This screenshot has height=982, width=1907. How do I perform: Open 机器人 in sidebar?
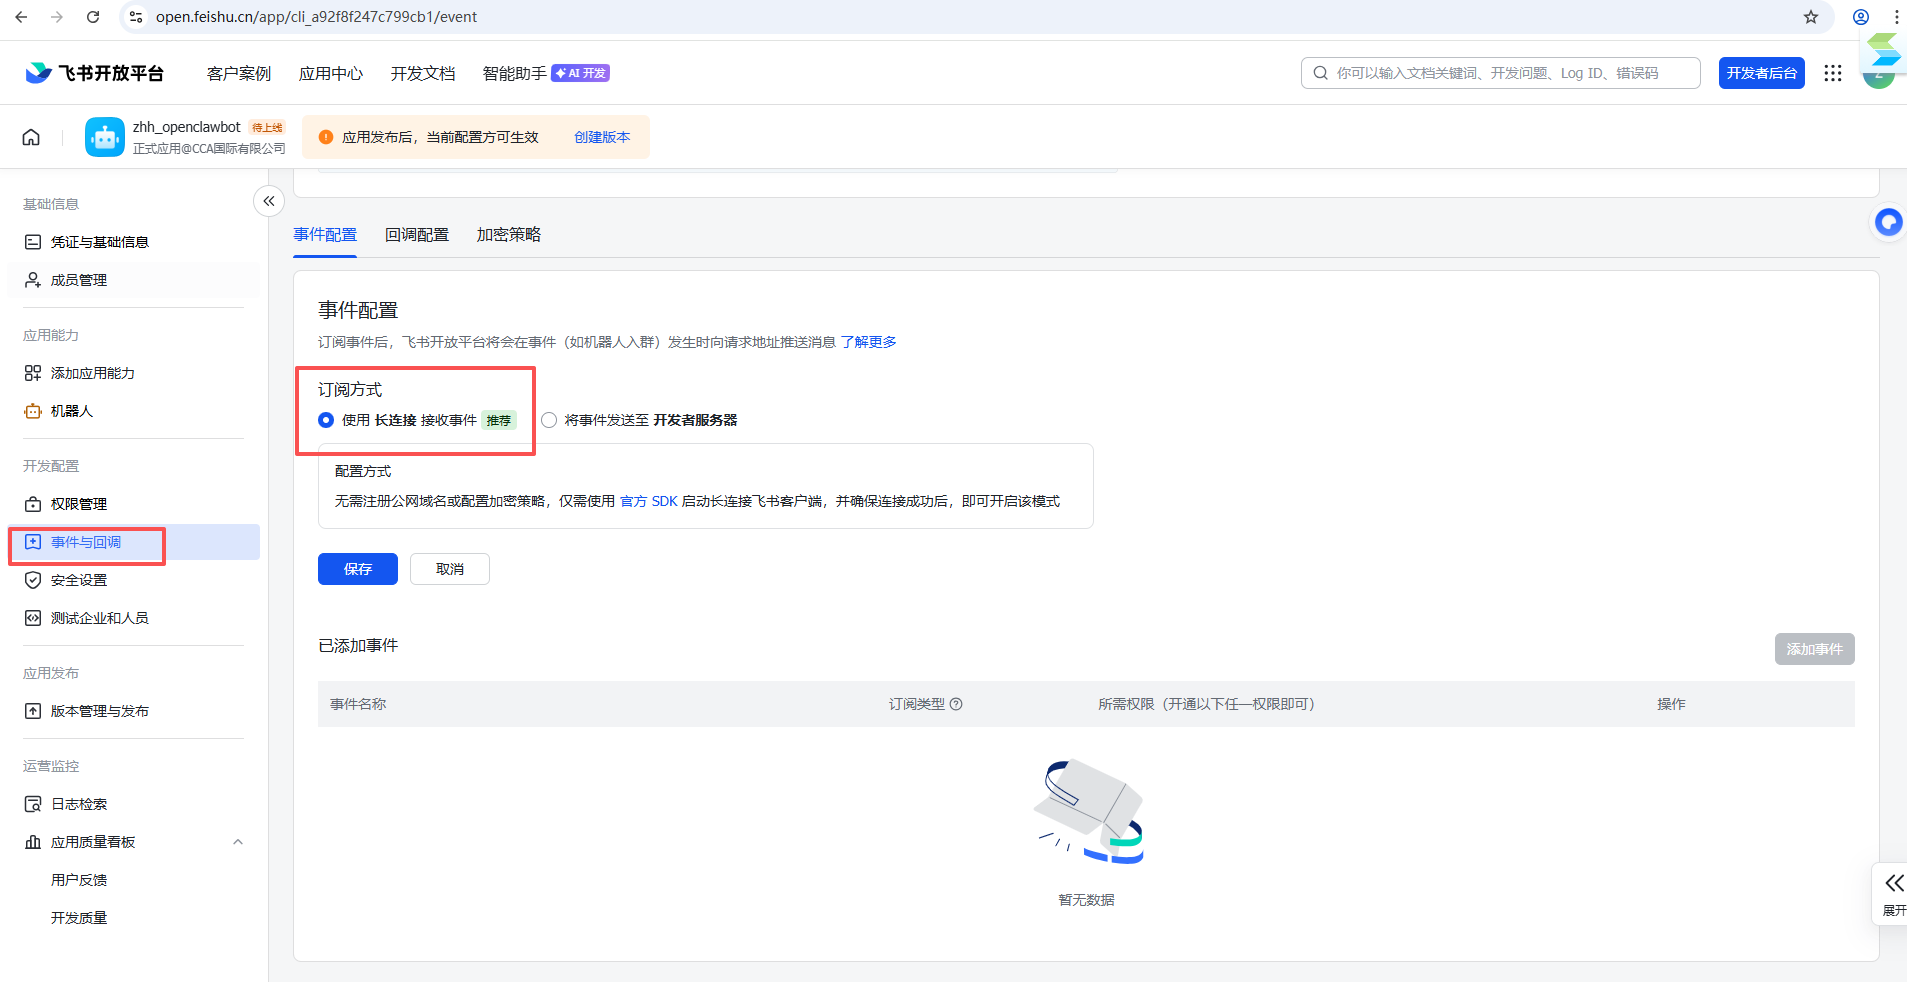coord(72,411)
